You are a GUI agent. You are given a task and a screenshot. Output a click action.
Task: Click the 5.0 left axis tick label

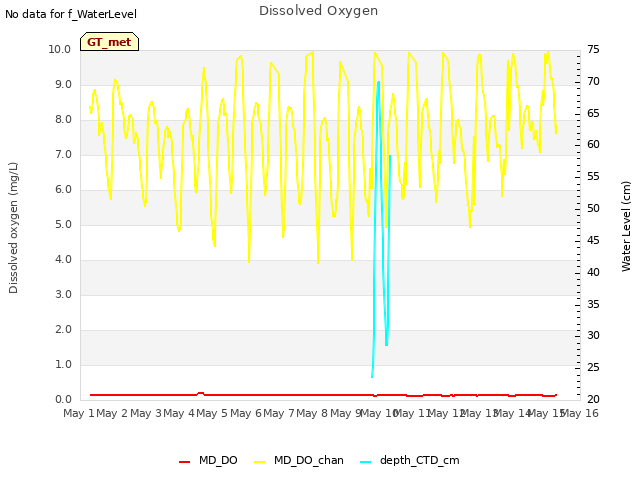(x=63, y=224)
